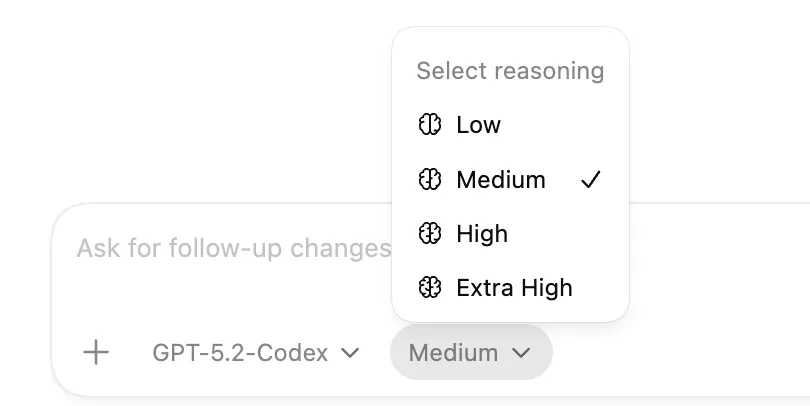Screen dimensions: 810x406
Task: Select Low reasoning from the menu
Action: [479, 125]
